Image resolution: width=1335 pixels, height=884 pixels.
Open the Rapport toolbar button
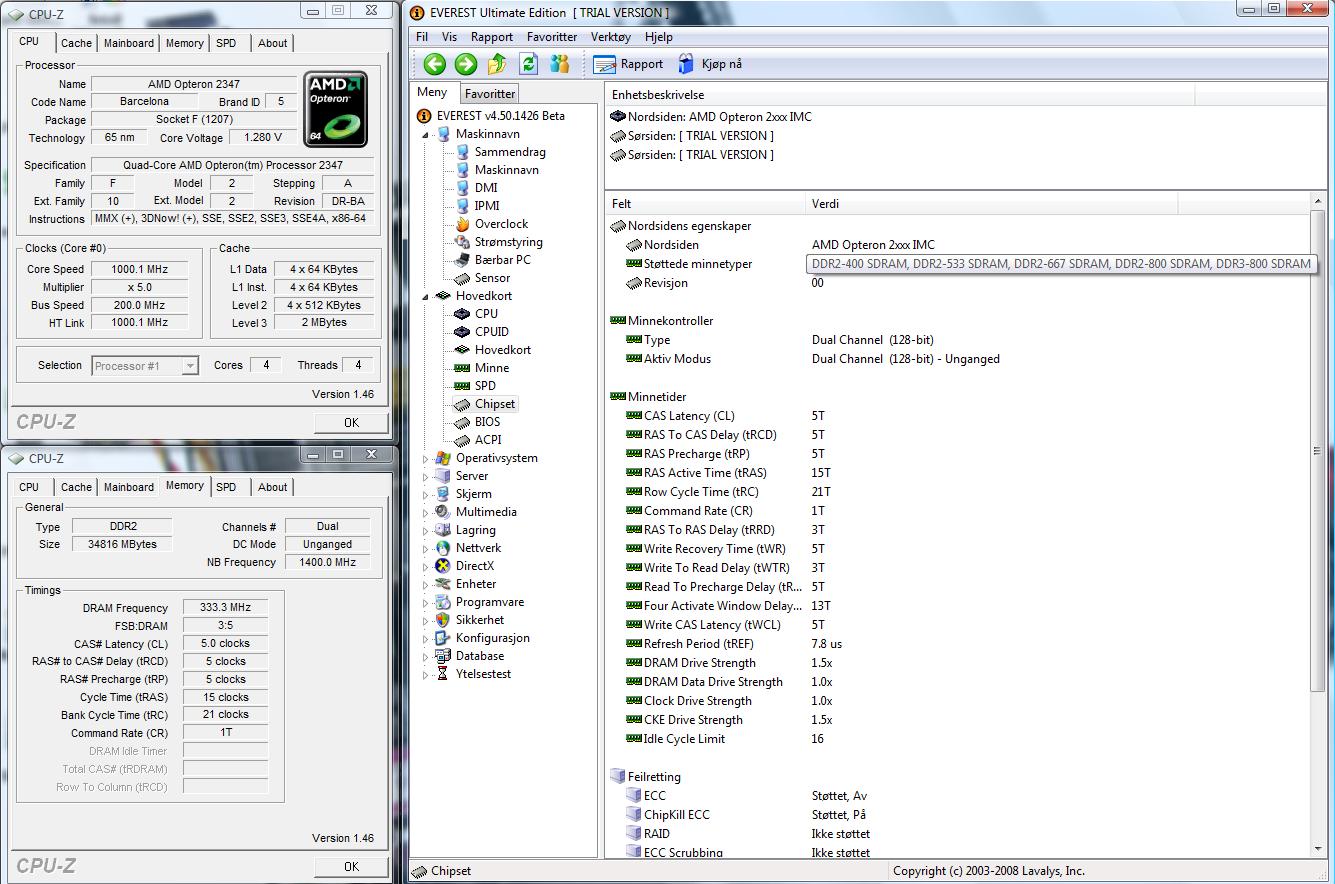click(628, 64)
